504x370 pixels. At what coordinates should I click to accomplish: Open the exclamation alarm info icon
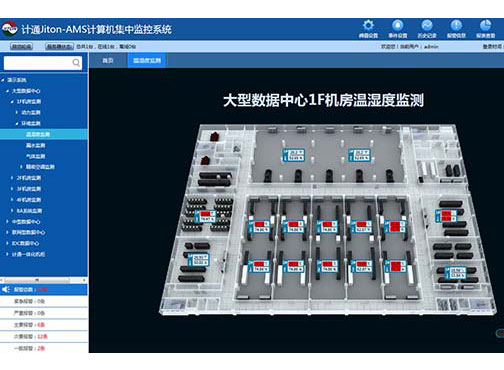[456, 25]
